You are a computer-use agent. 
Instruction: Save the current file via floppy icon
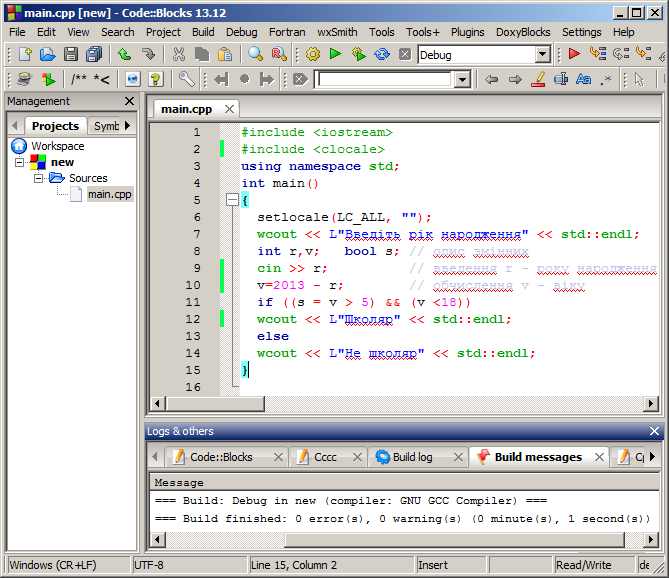pyautogui.click(x=71, y=55)
